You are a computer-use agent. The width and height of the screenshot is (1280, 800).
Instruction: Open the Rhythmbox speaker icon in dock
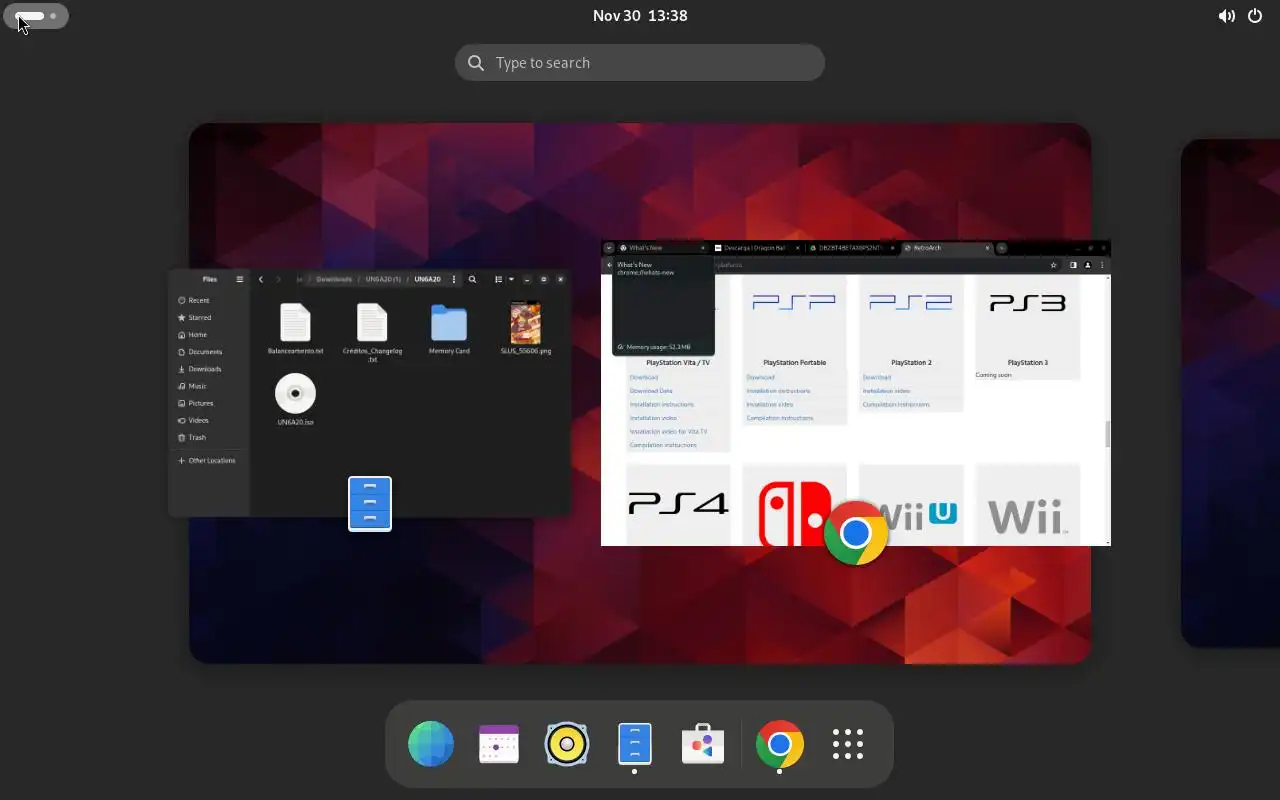567,745
